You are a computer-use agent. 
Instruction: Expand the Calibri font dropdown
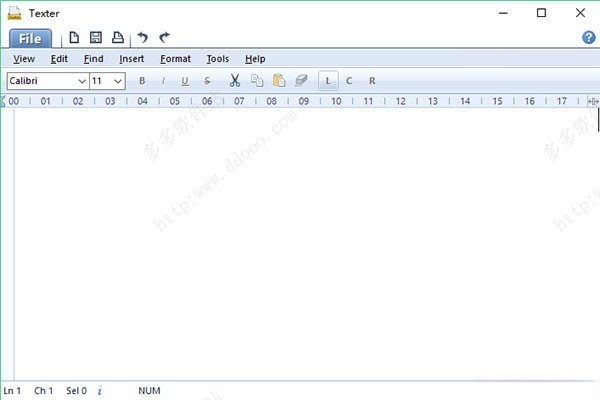pyautogui.click(x=81, y=81)
